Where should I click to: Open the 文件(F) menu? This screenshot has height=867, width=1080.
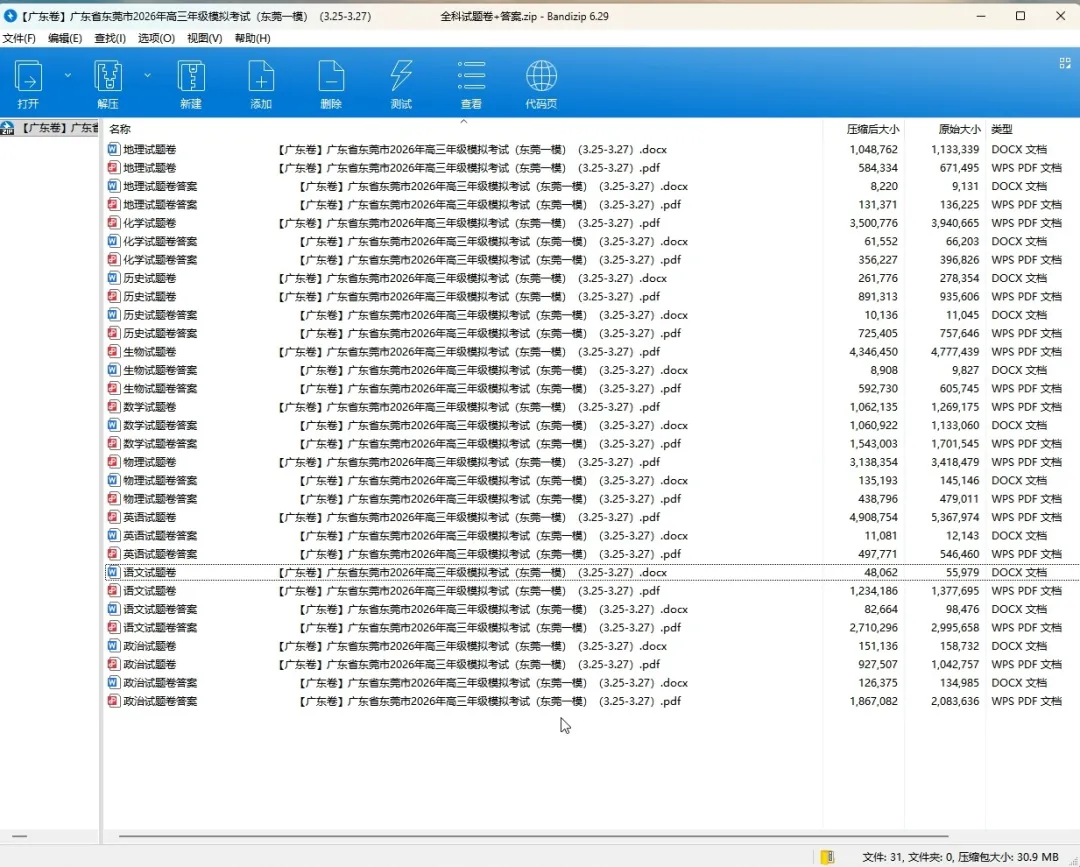point(19,39)
